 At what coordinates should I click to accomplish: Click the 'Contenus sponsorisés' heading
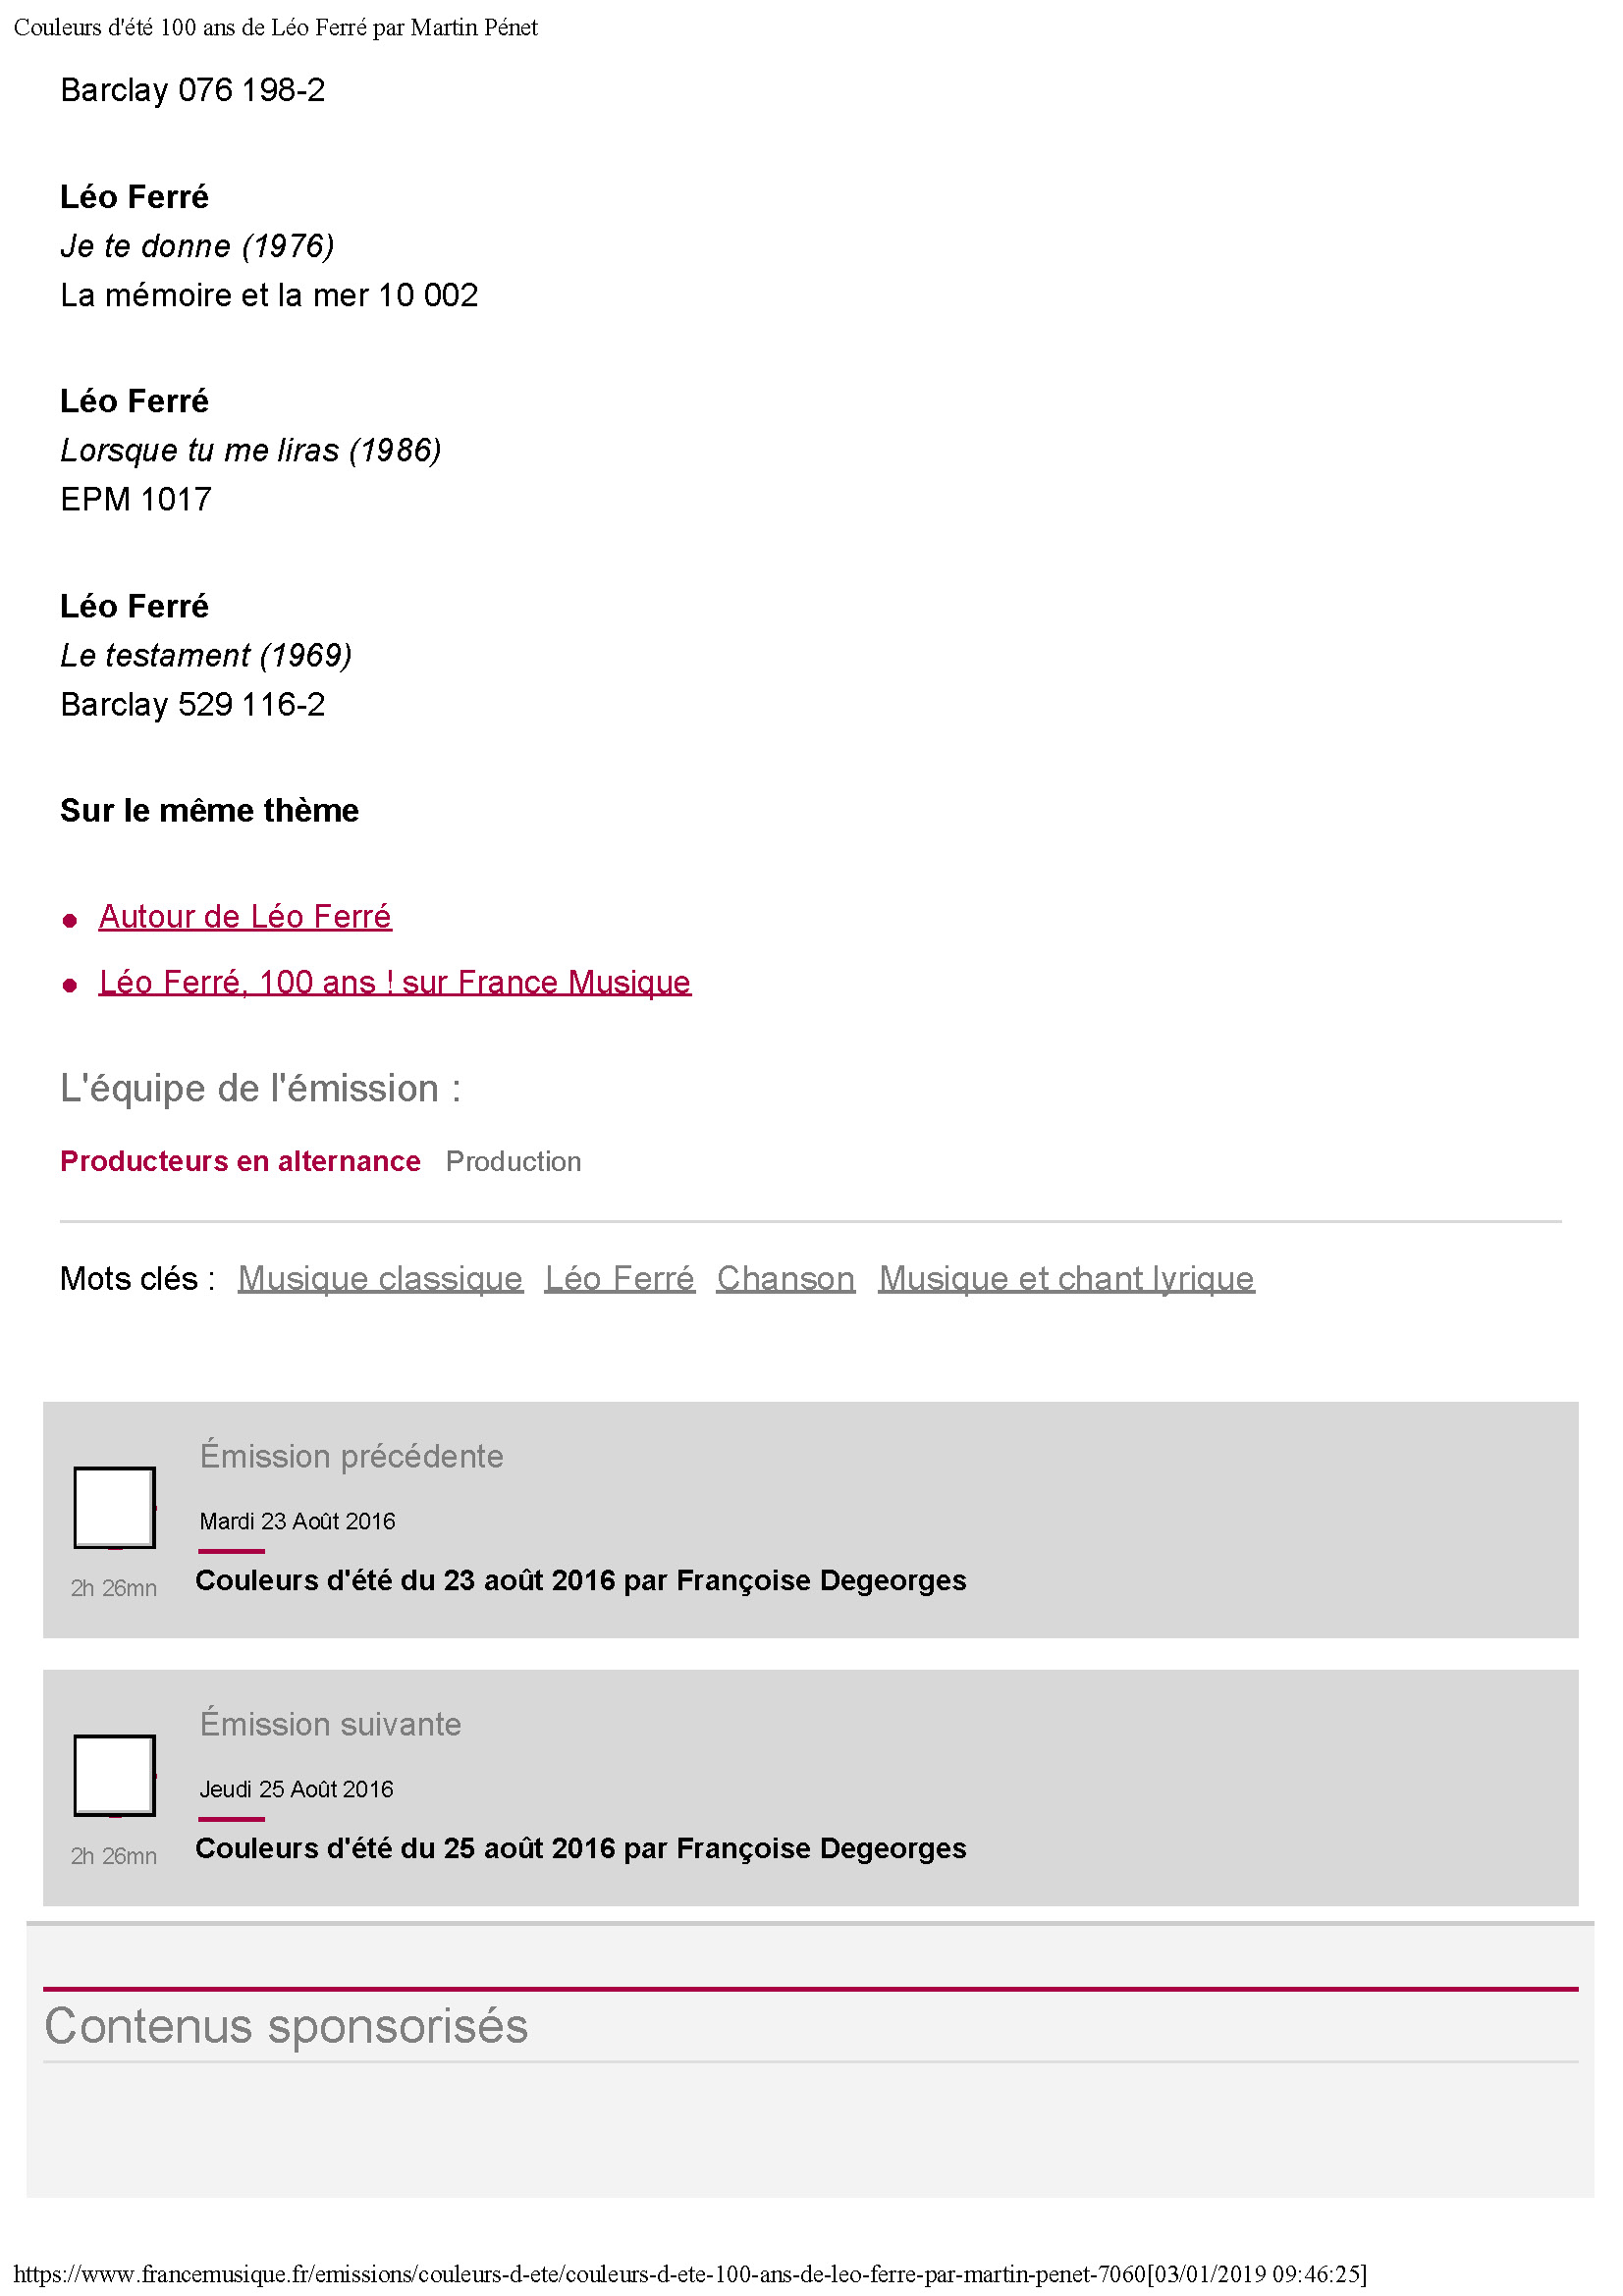tap(286, 2026)
